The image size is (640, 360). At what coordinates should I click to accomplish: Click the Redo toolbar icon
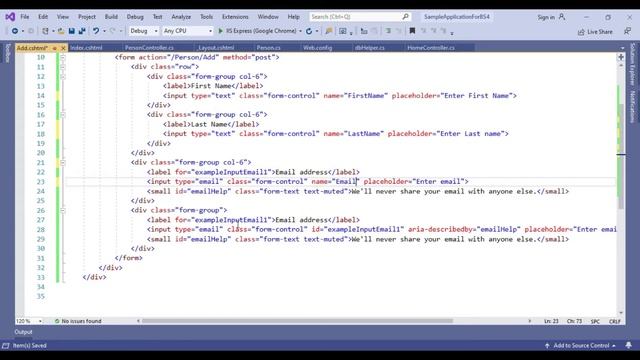click(x=113, y=31)
